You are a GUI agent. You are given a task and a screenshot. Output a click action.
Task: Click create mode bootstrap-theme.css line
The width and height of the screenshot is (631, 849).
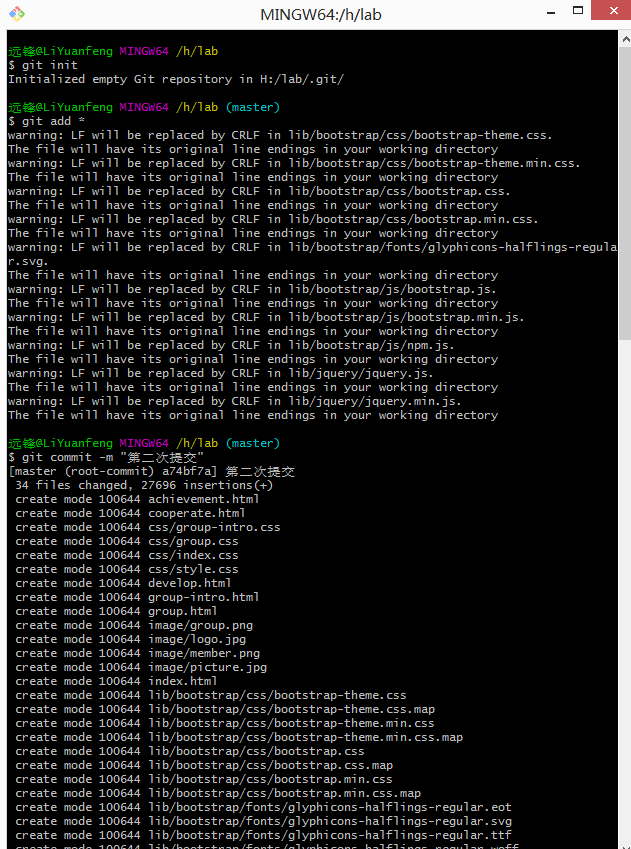(x=211, y=695)
